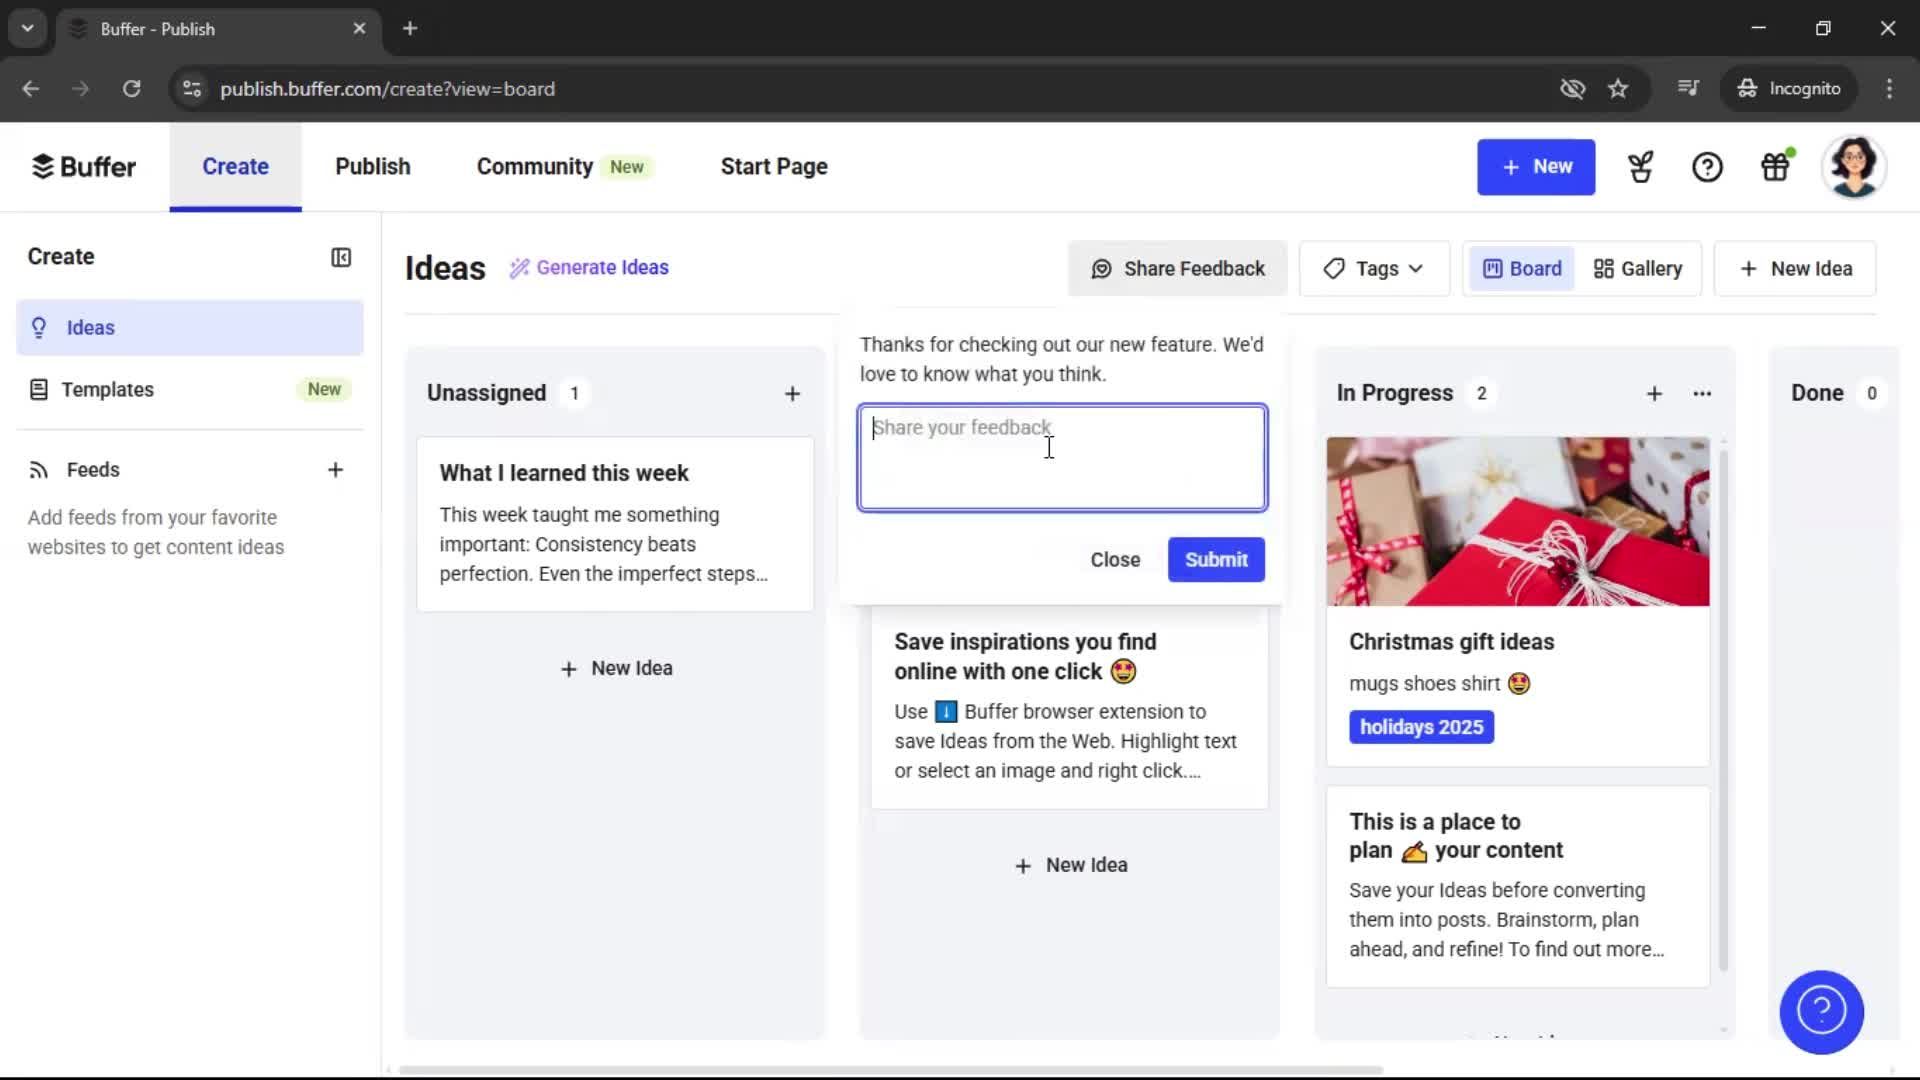The image size is (1920, 1080).
Task: Switch to Gallery view
Action: tap(1637, 268)
